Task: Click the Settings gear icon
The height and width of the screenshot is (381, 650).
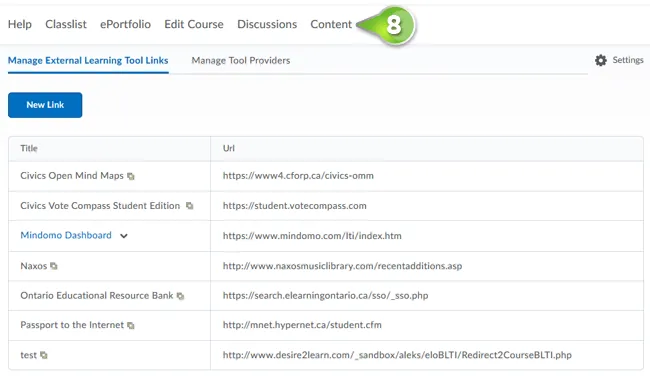Action: [x=601, y=61]
